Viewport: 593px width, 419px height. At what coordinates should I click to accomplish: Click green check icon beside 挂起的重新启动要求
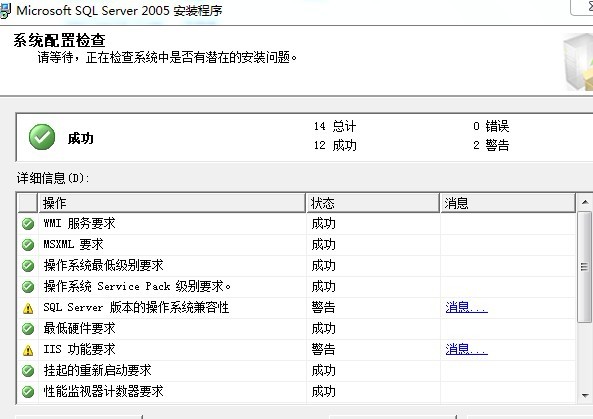tap(28, 371)
